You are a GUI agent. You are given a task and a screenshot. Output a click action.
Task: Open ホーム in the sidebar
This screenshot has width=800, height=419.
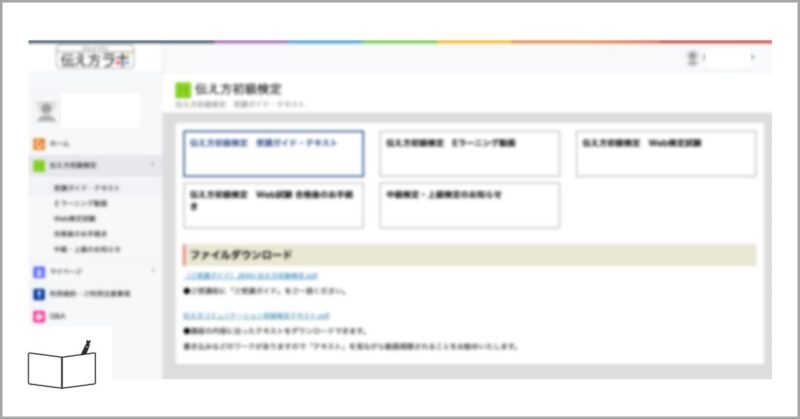coord(60,144)
